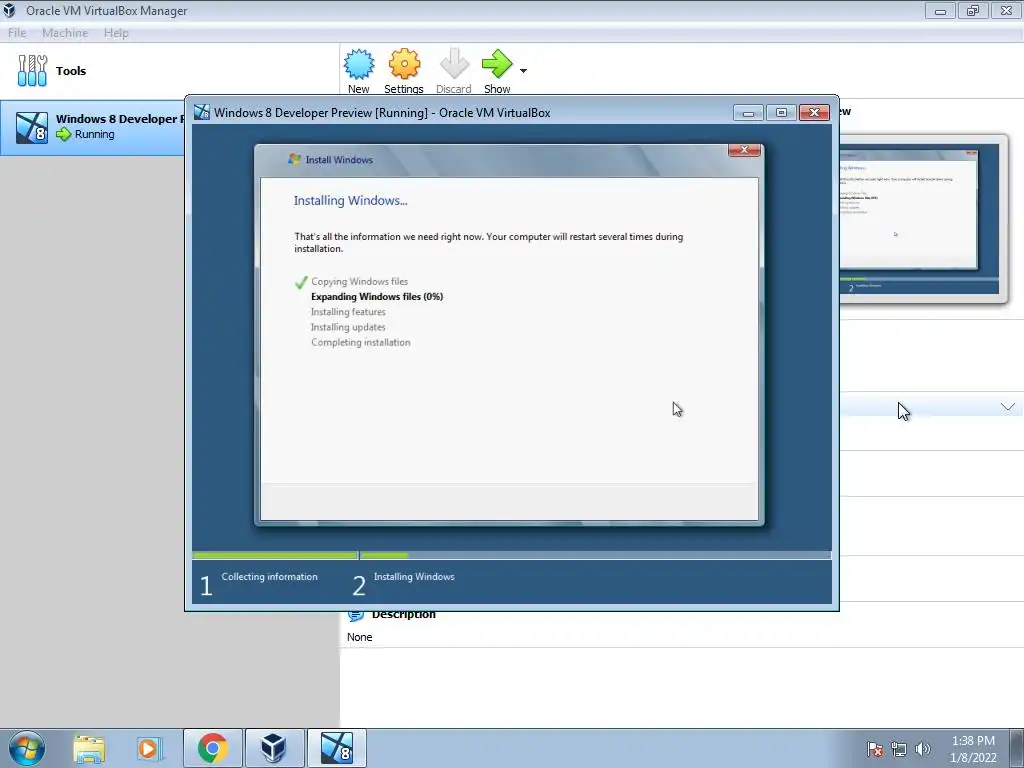Click the Copying Windows files checkmark

click(x=300, y=282)
